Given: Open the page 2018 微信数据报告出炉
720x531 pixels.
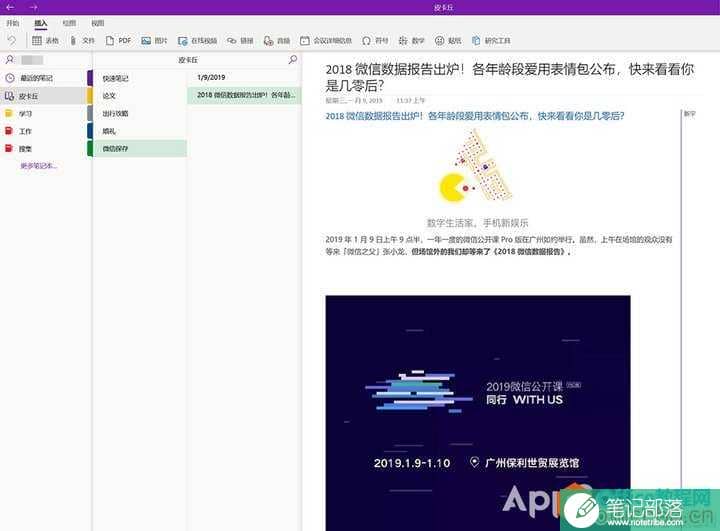Looking at the screenshot, I should coord(244,95).
